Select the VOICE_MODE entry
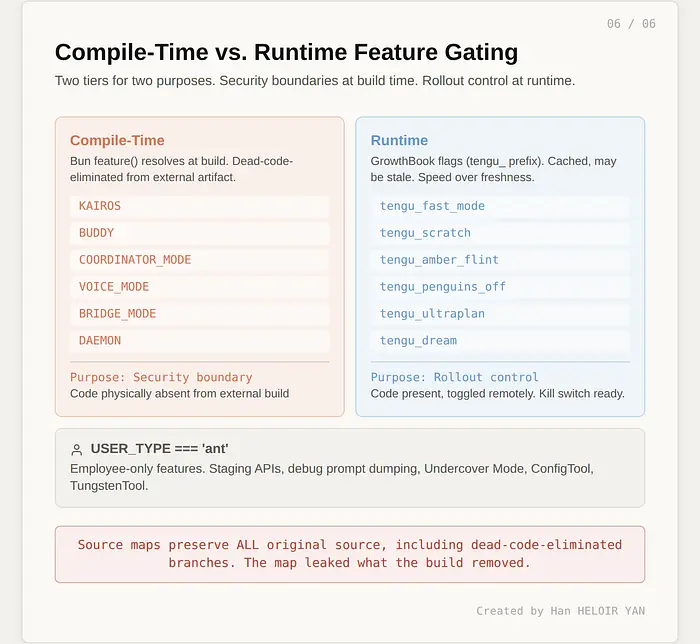 [x=199, y=287]
